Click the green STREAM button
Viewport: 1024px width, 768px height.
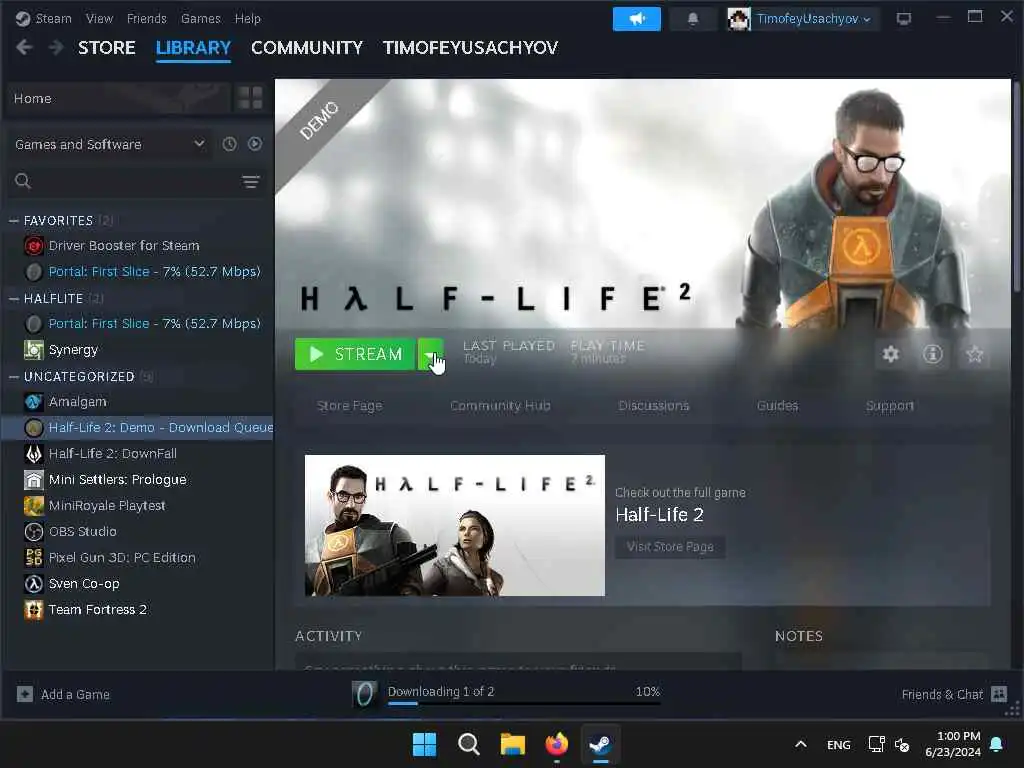pyautogui.click(x=355, y=354)
